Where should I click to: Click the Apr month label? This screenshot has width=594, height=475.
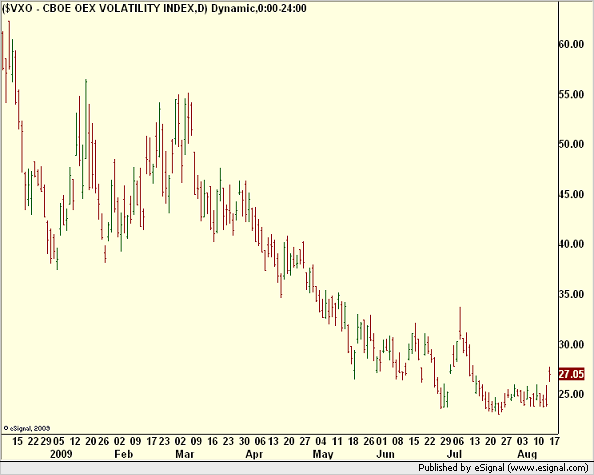pos(254,454)
